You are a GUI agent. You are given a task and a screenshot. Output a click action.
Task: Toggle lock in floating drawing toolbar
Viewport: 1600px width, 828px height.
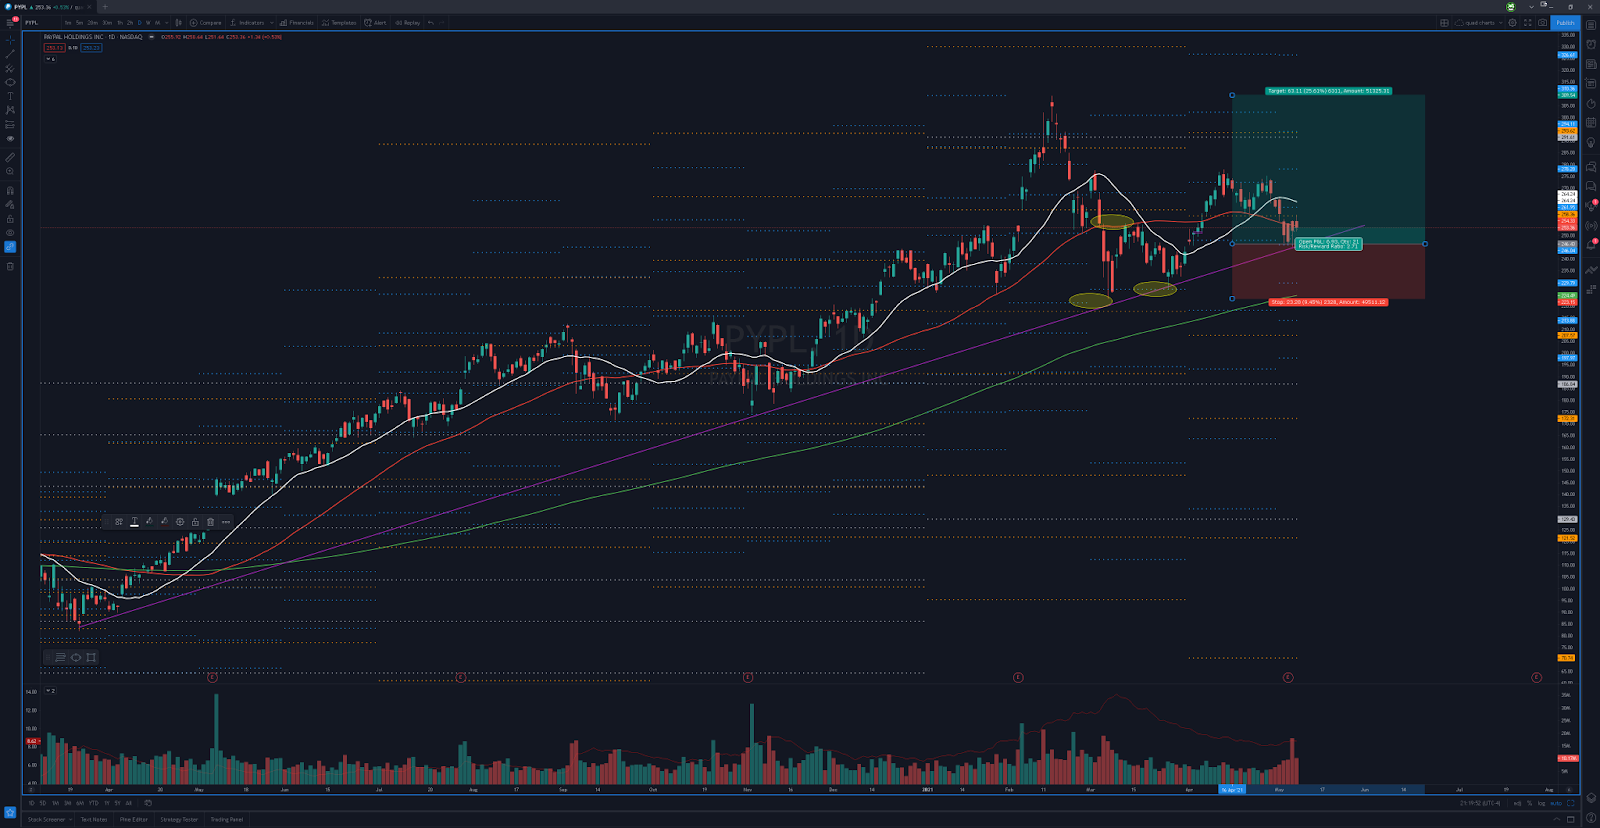(x=195, y=522)
